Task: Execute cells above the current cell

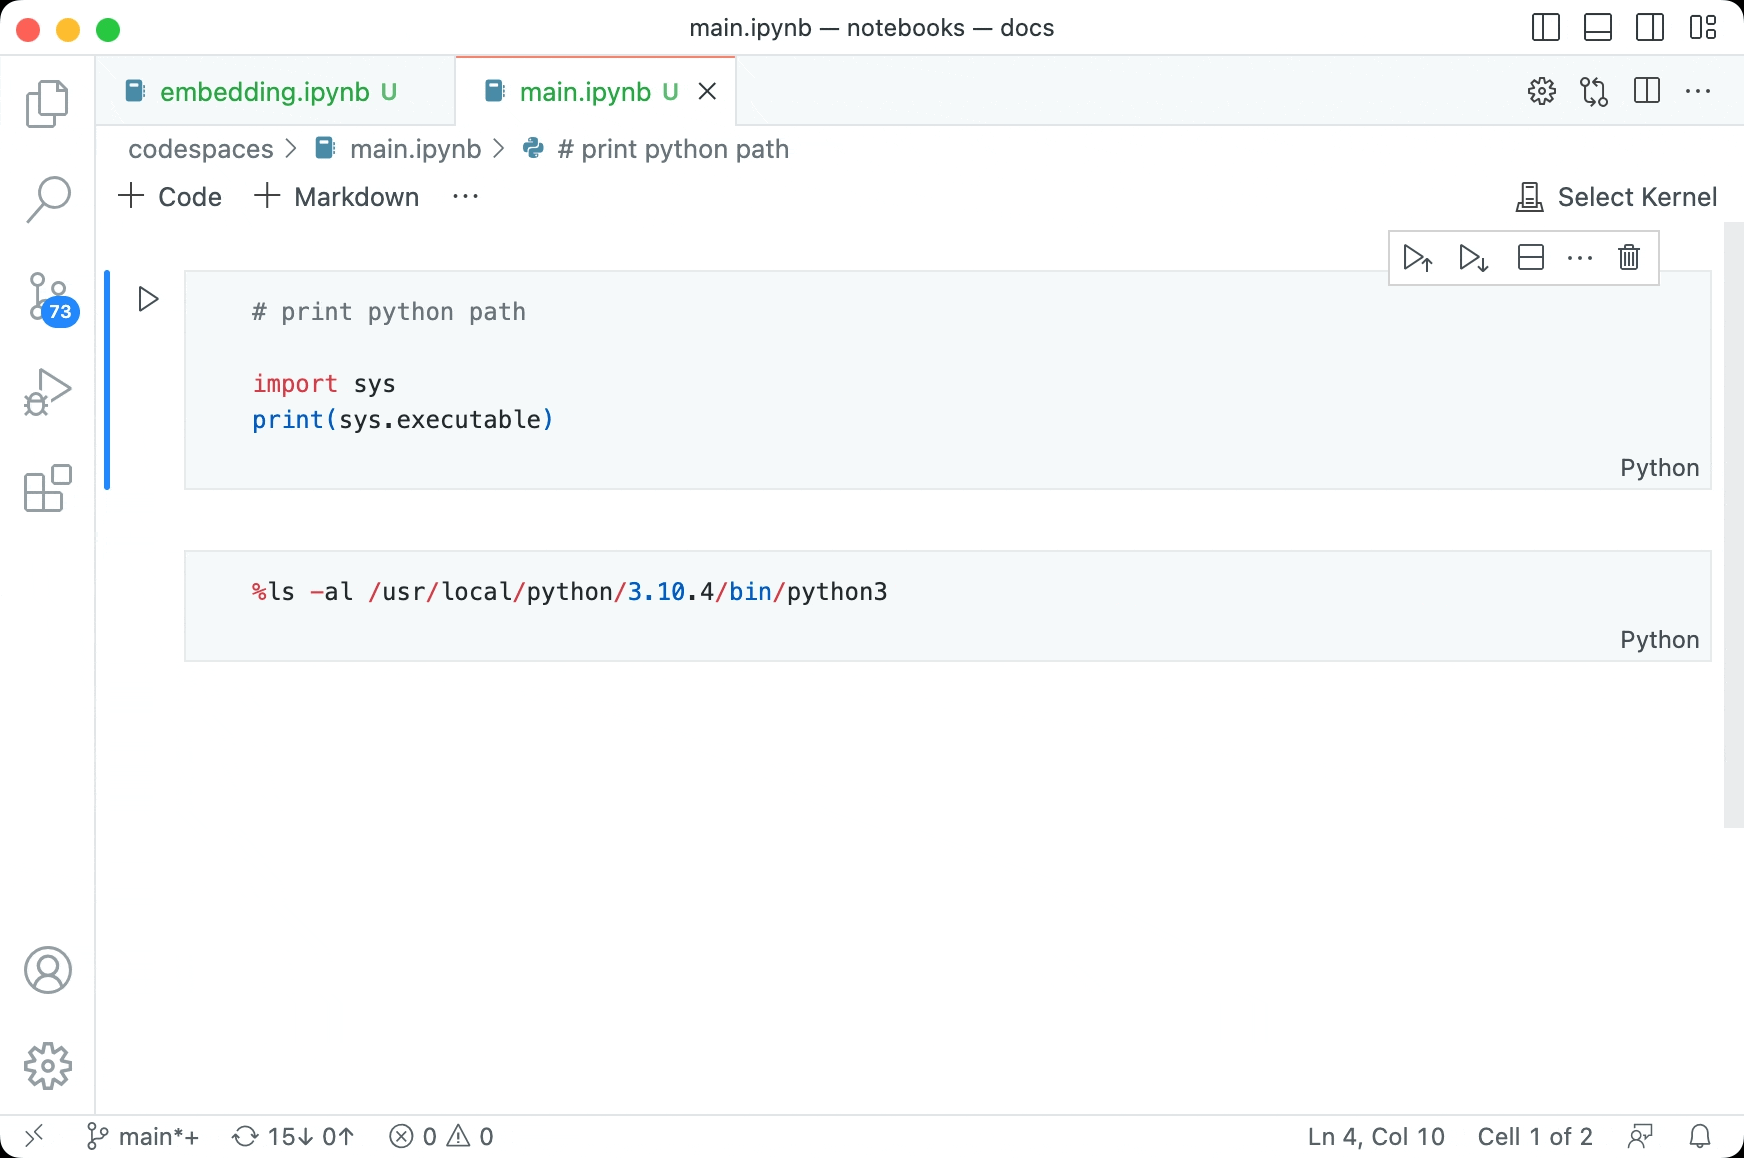Action: point(1418,257)
